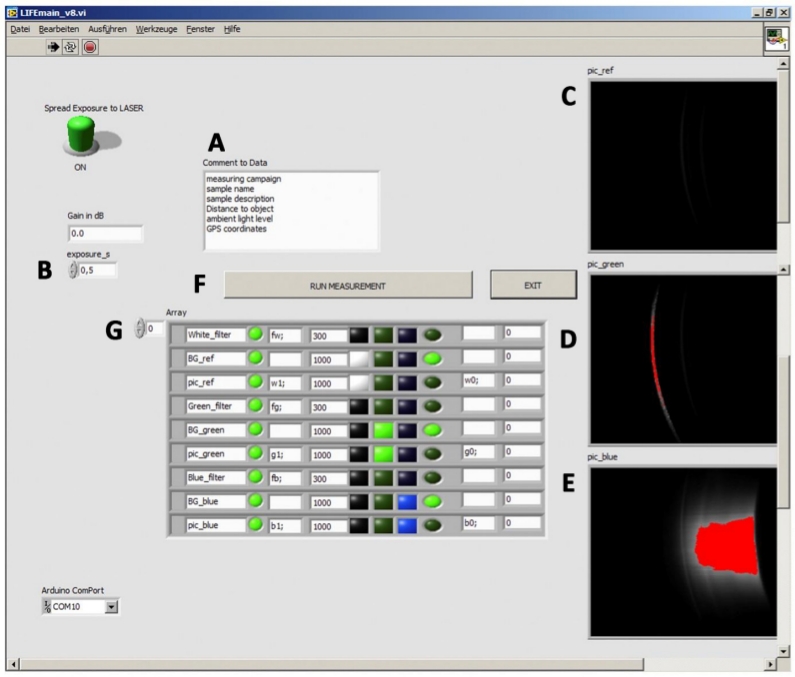The image size is (795, 677).
Task: Click the Gain in dB input field
Action: tap(105, 233)
